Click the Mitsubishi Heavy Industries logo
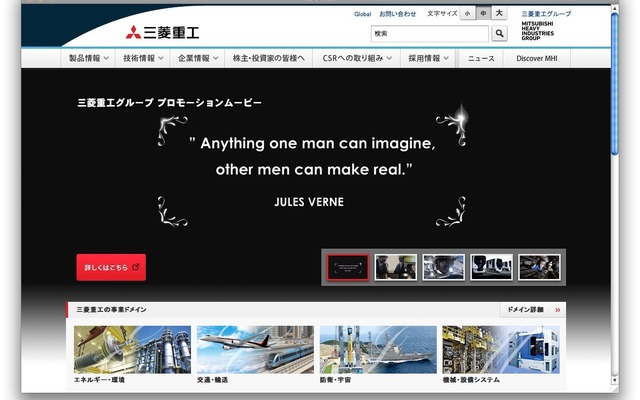Viewport: 640px width, 400px height. pos(162,32)
